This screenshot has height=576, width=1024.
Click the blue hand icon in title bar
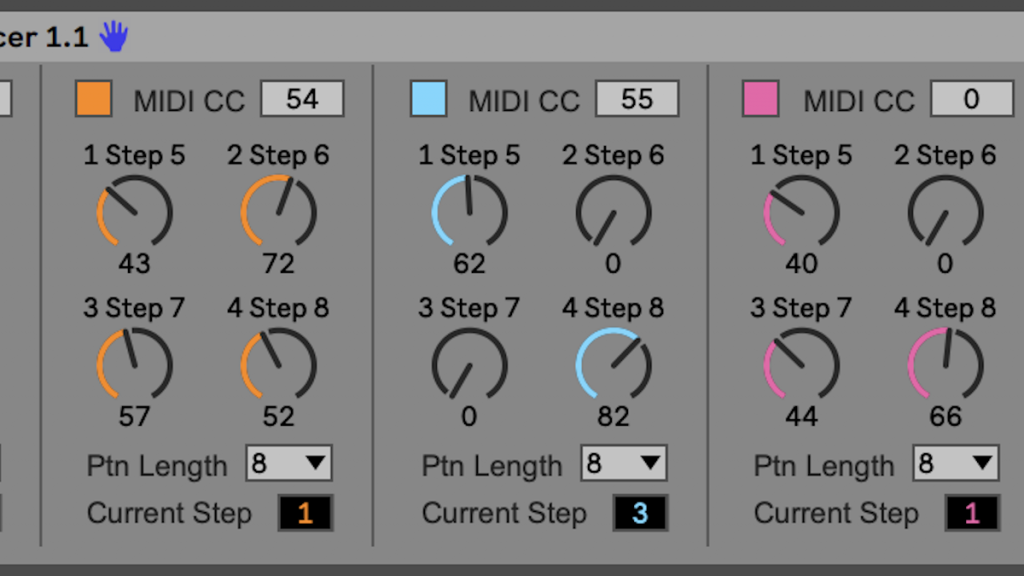(114, 38)
